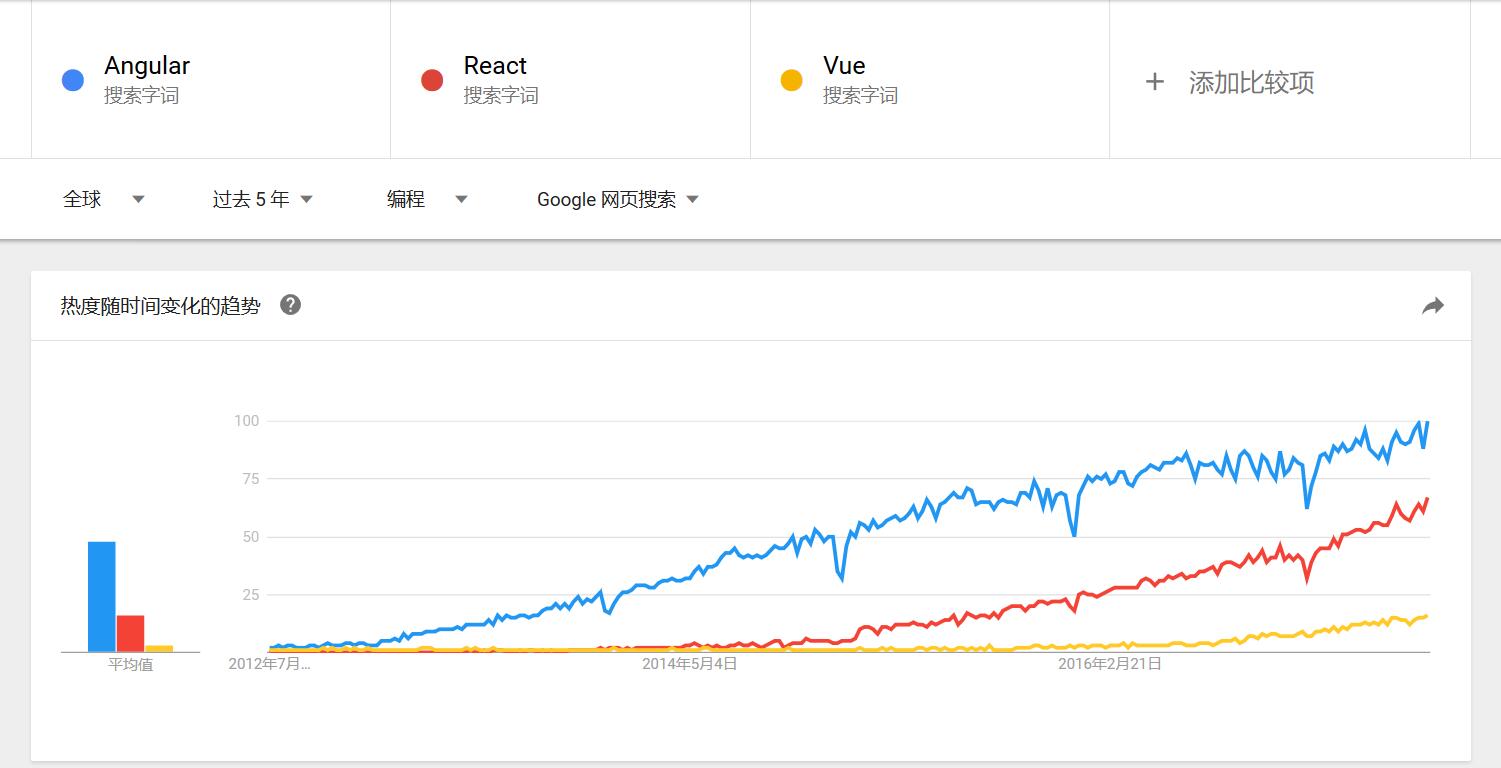Viewport: 1501px width, 768px height.
Task: Click the red React color dot
Action: [432, 80]
